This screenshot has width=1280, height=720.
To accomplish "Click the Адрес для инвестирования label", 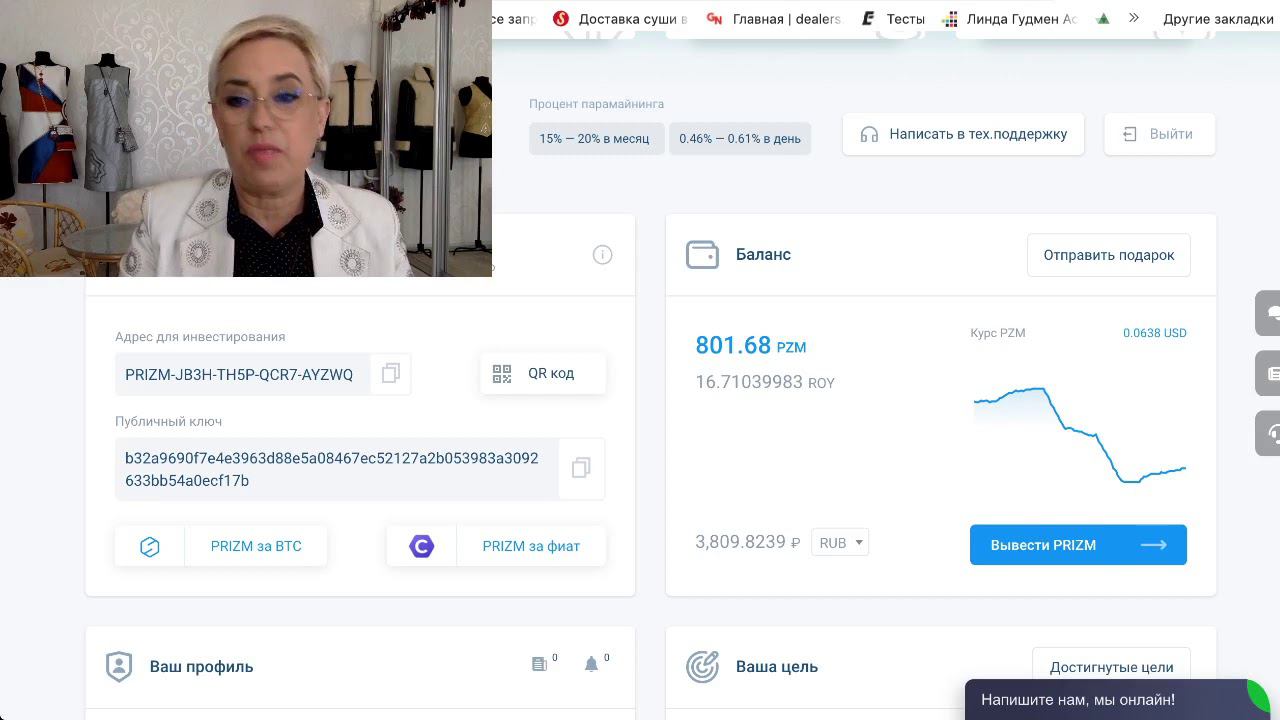I will tap(200, 337).
